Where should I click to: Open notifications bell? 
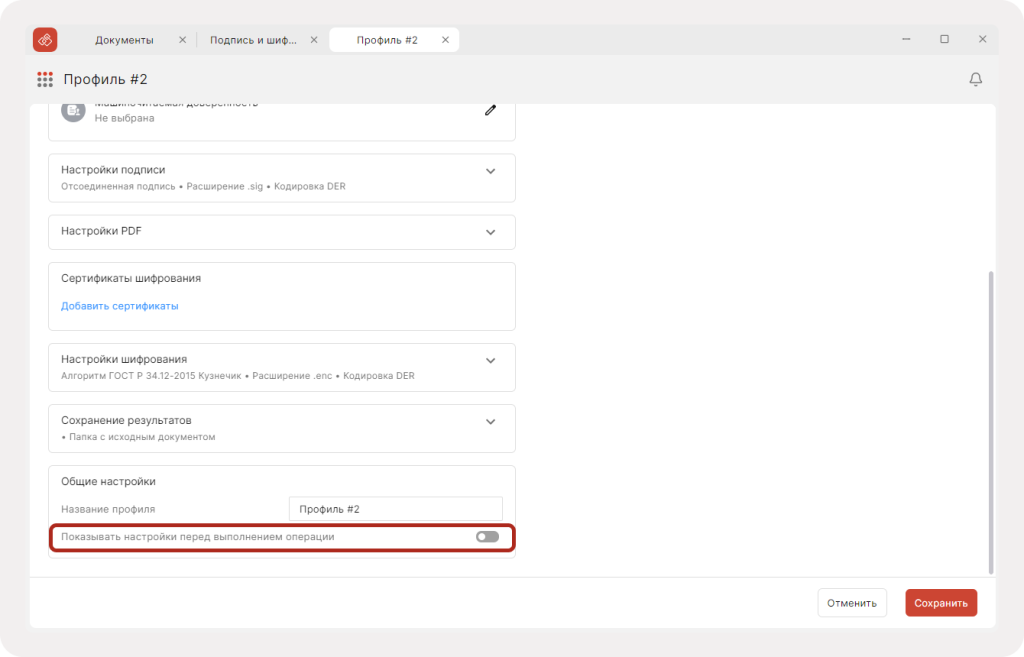(x=975, y=80)
